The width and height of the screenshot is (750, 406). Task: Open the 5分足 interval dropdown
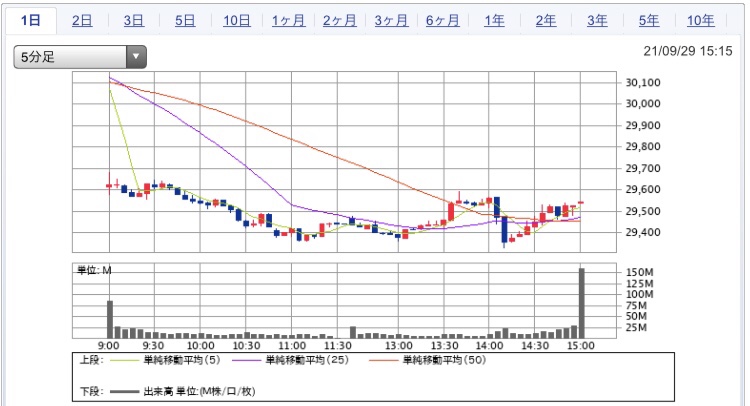[80, 57]
